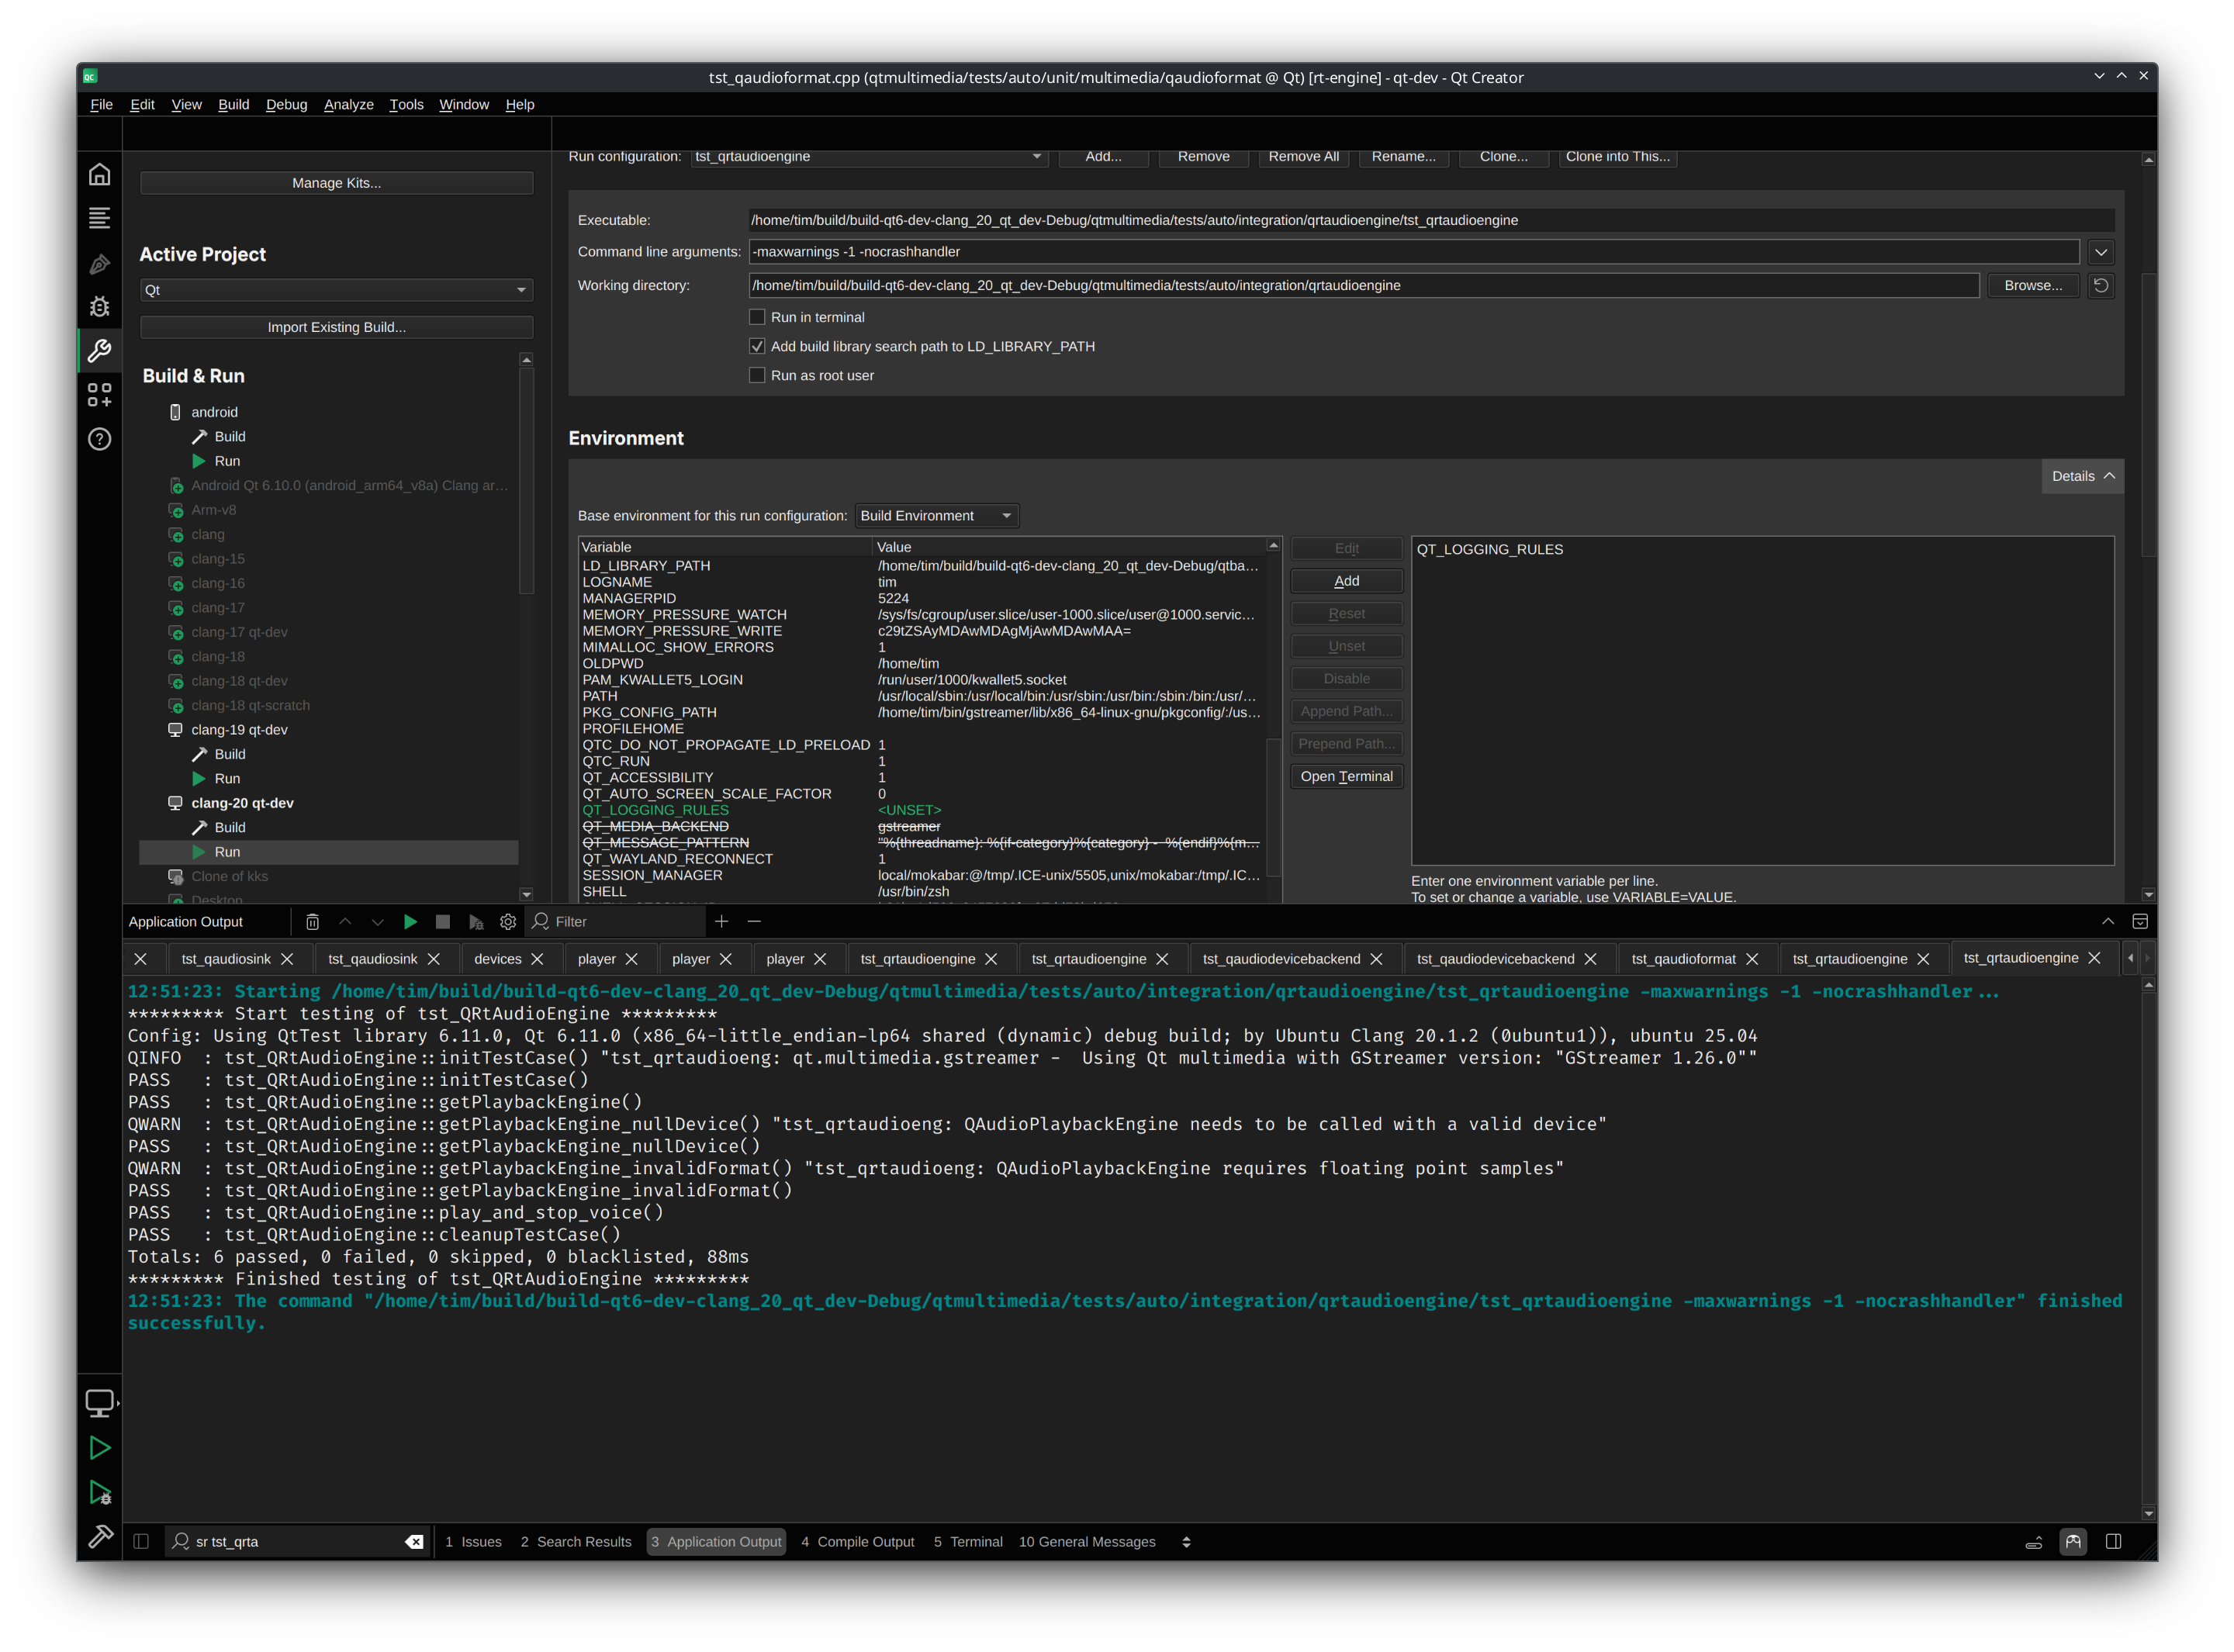The image size is (2234, 1652).
Task: Select android kit in Build & Run tree
Action: pyautogui.click(x=214, y=412)
